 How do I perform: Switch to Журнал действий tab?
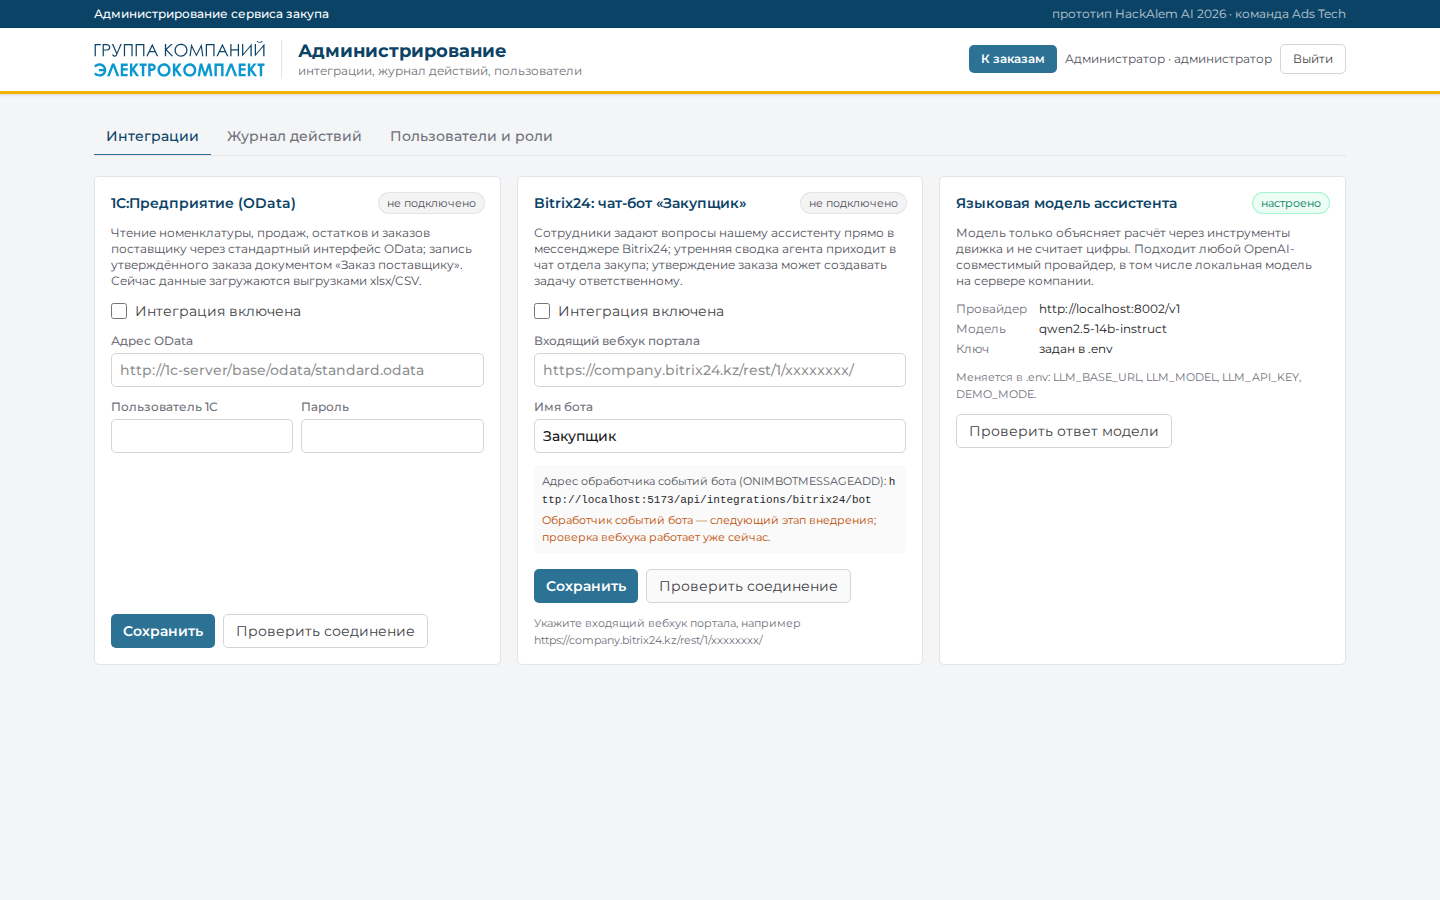(294, 136)
